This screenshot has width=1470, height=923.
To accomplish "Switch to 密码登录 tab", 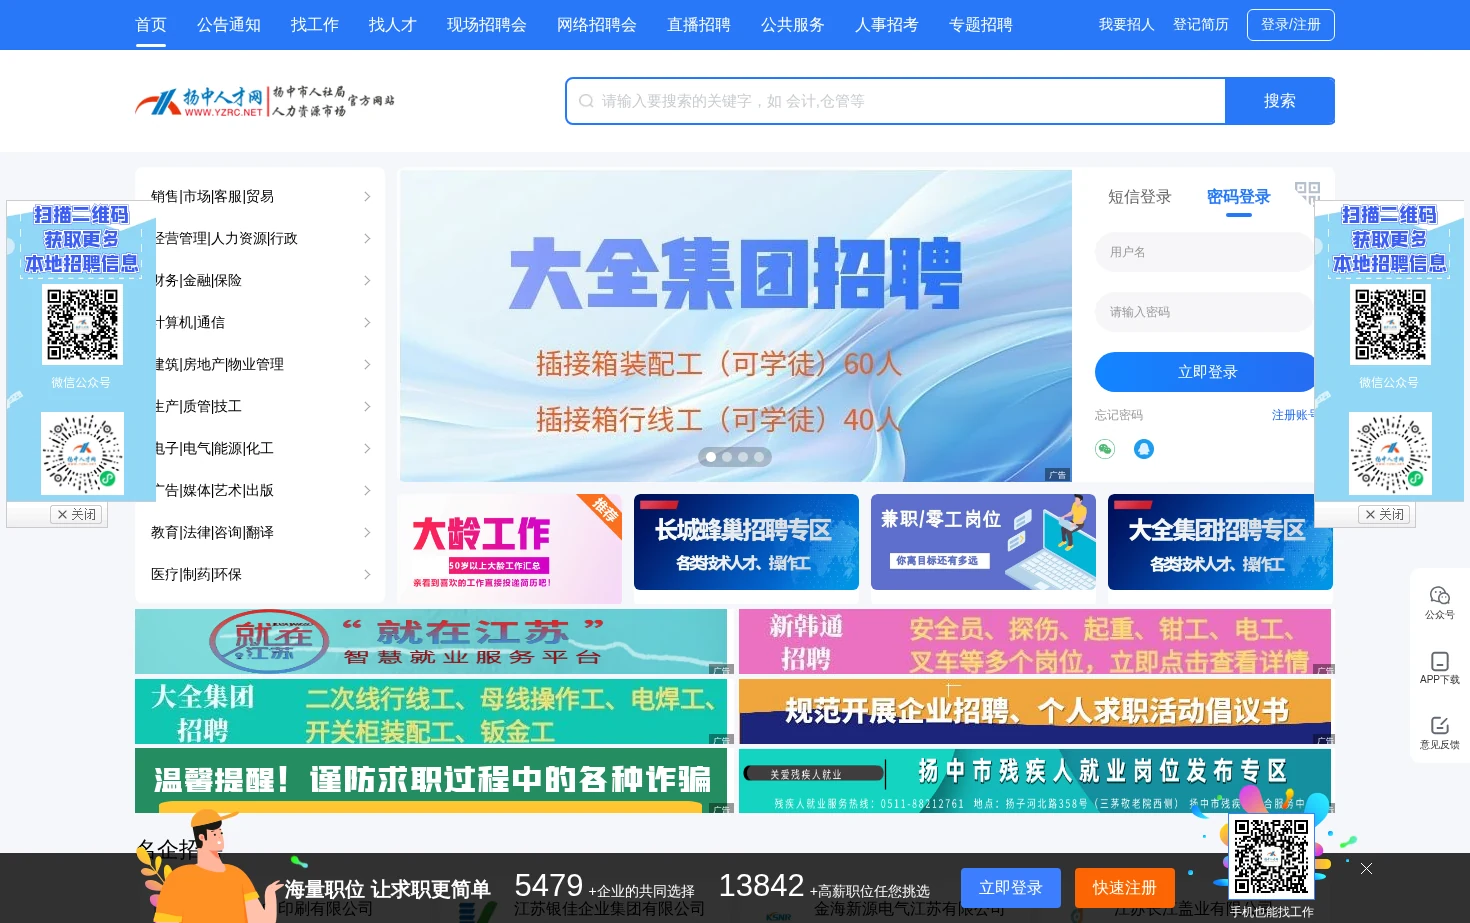I will coord(1239,197).
